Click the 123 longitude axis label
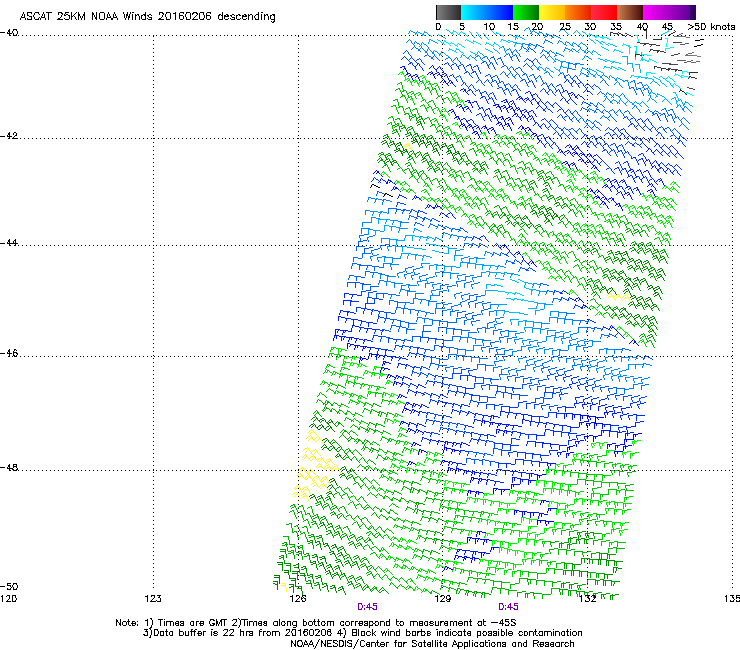The width and height of the screenshot is (740, 650). 153,599
